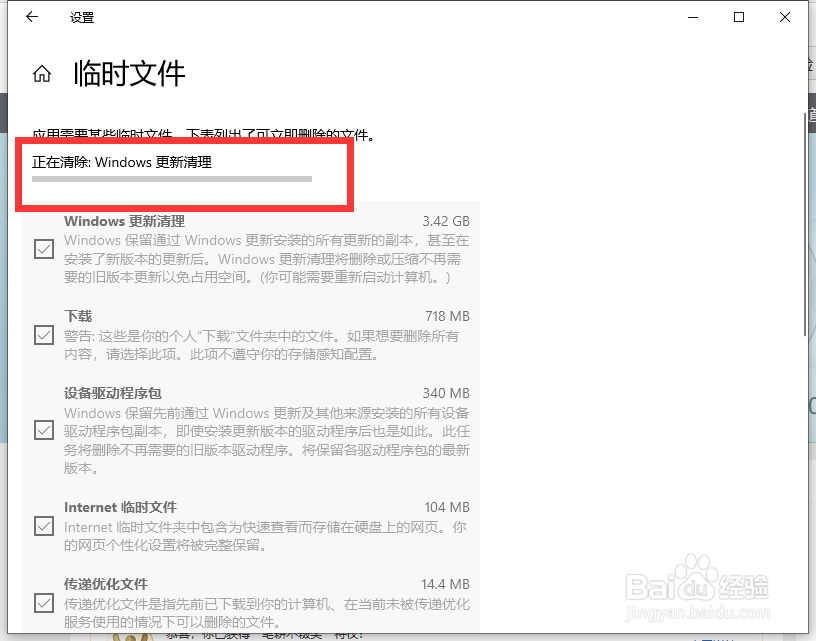Click the cleanup progress bar
816x641 pixels.
click(172, 179)
